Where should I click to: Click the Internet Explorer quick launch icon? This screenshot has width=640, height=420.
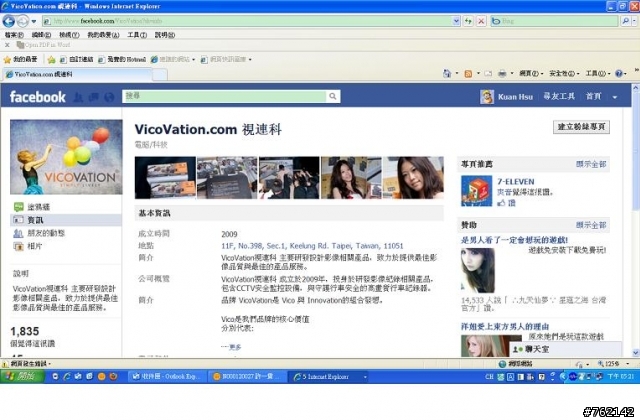tap(67, 376)
